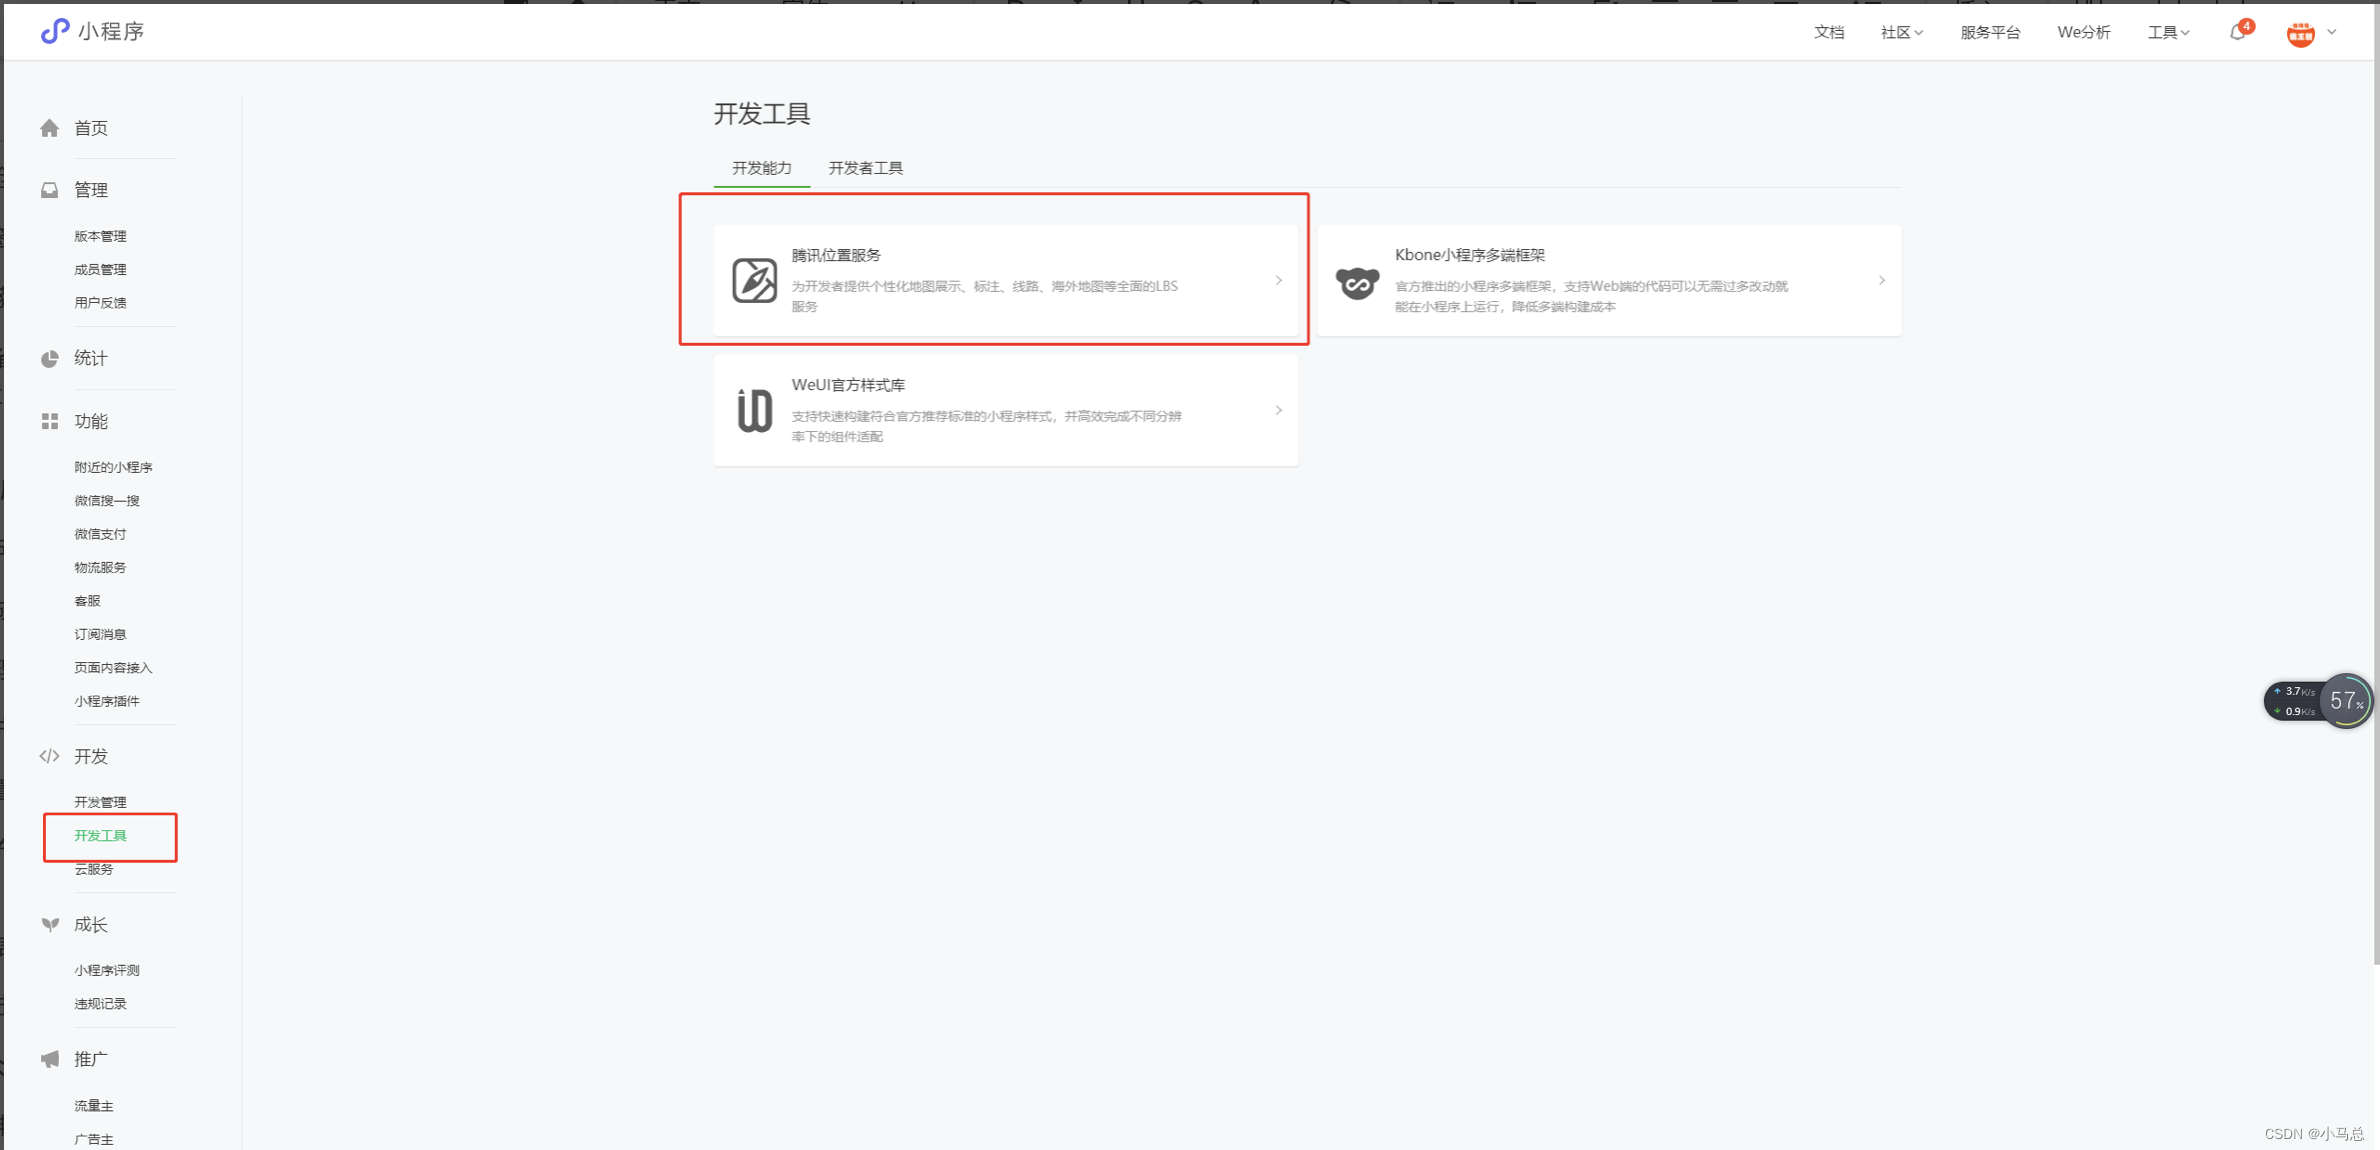2380x1150 pixels.
Task: Click the 开发 code brackets icon
Action: (49, 756)
